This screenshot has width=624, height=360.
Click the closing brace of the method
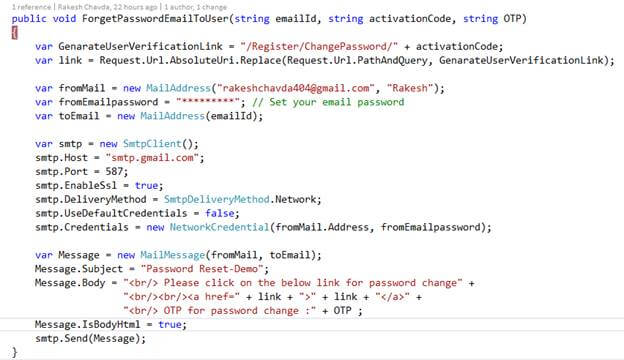(15, 352)
